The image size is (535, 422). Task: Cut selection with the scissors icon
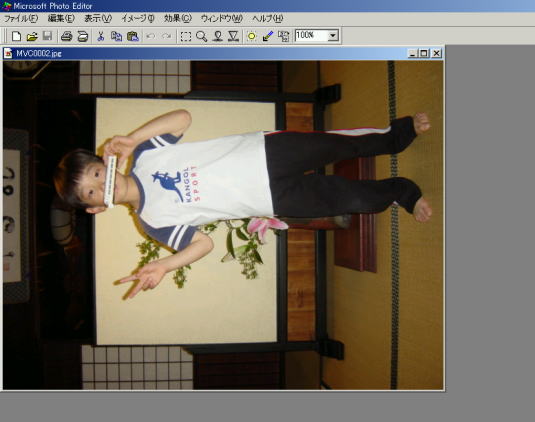100,36
